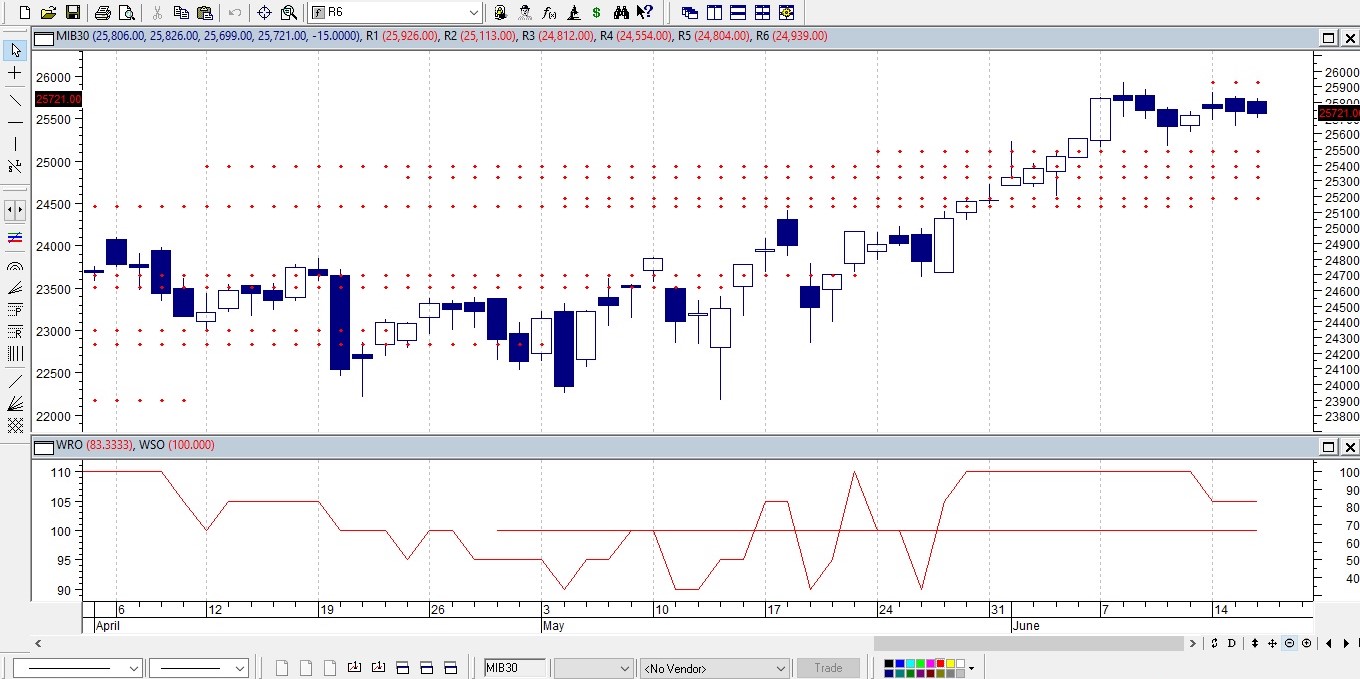Save the chart with the floppy disk icon

click(72, 12)
